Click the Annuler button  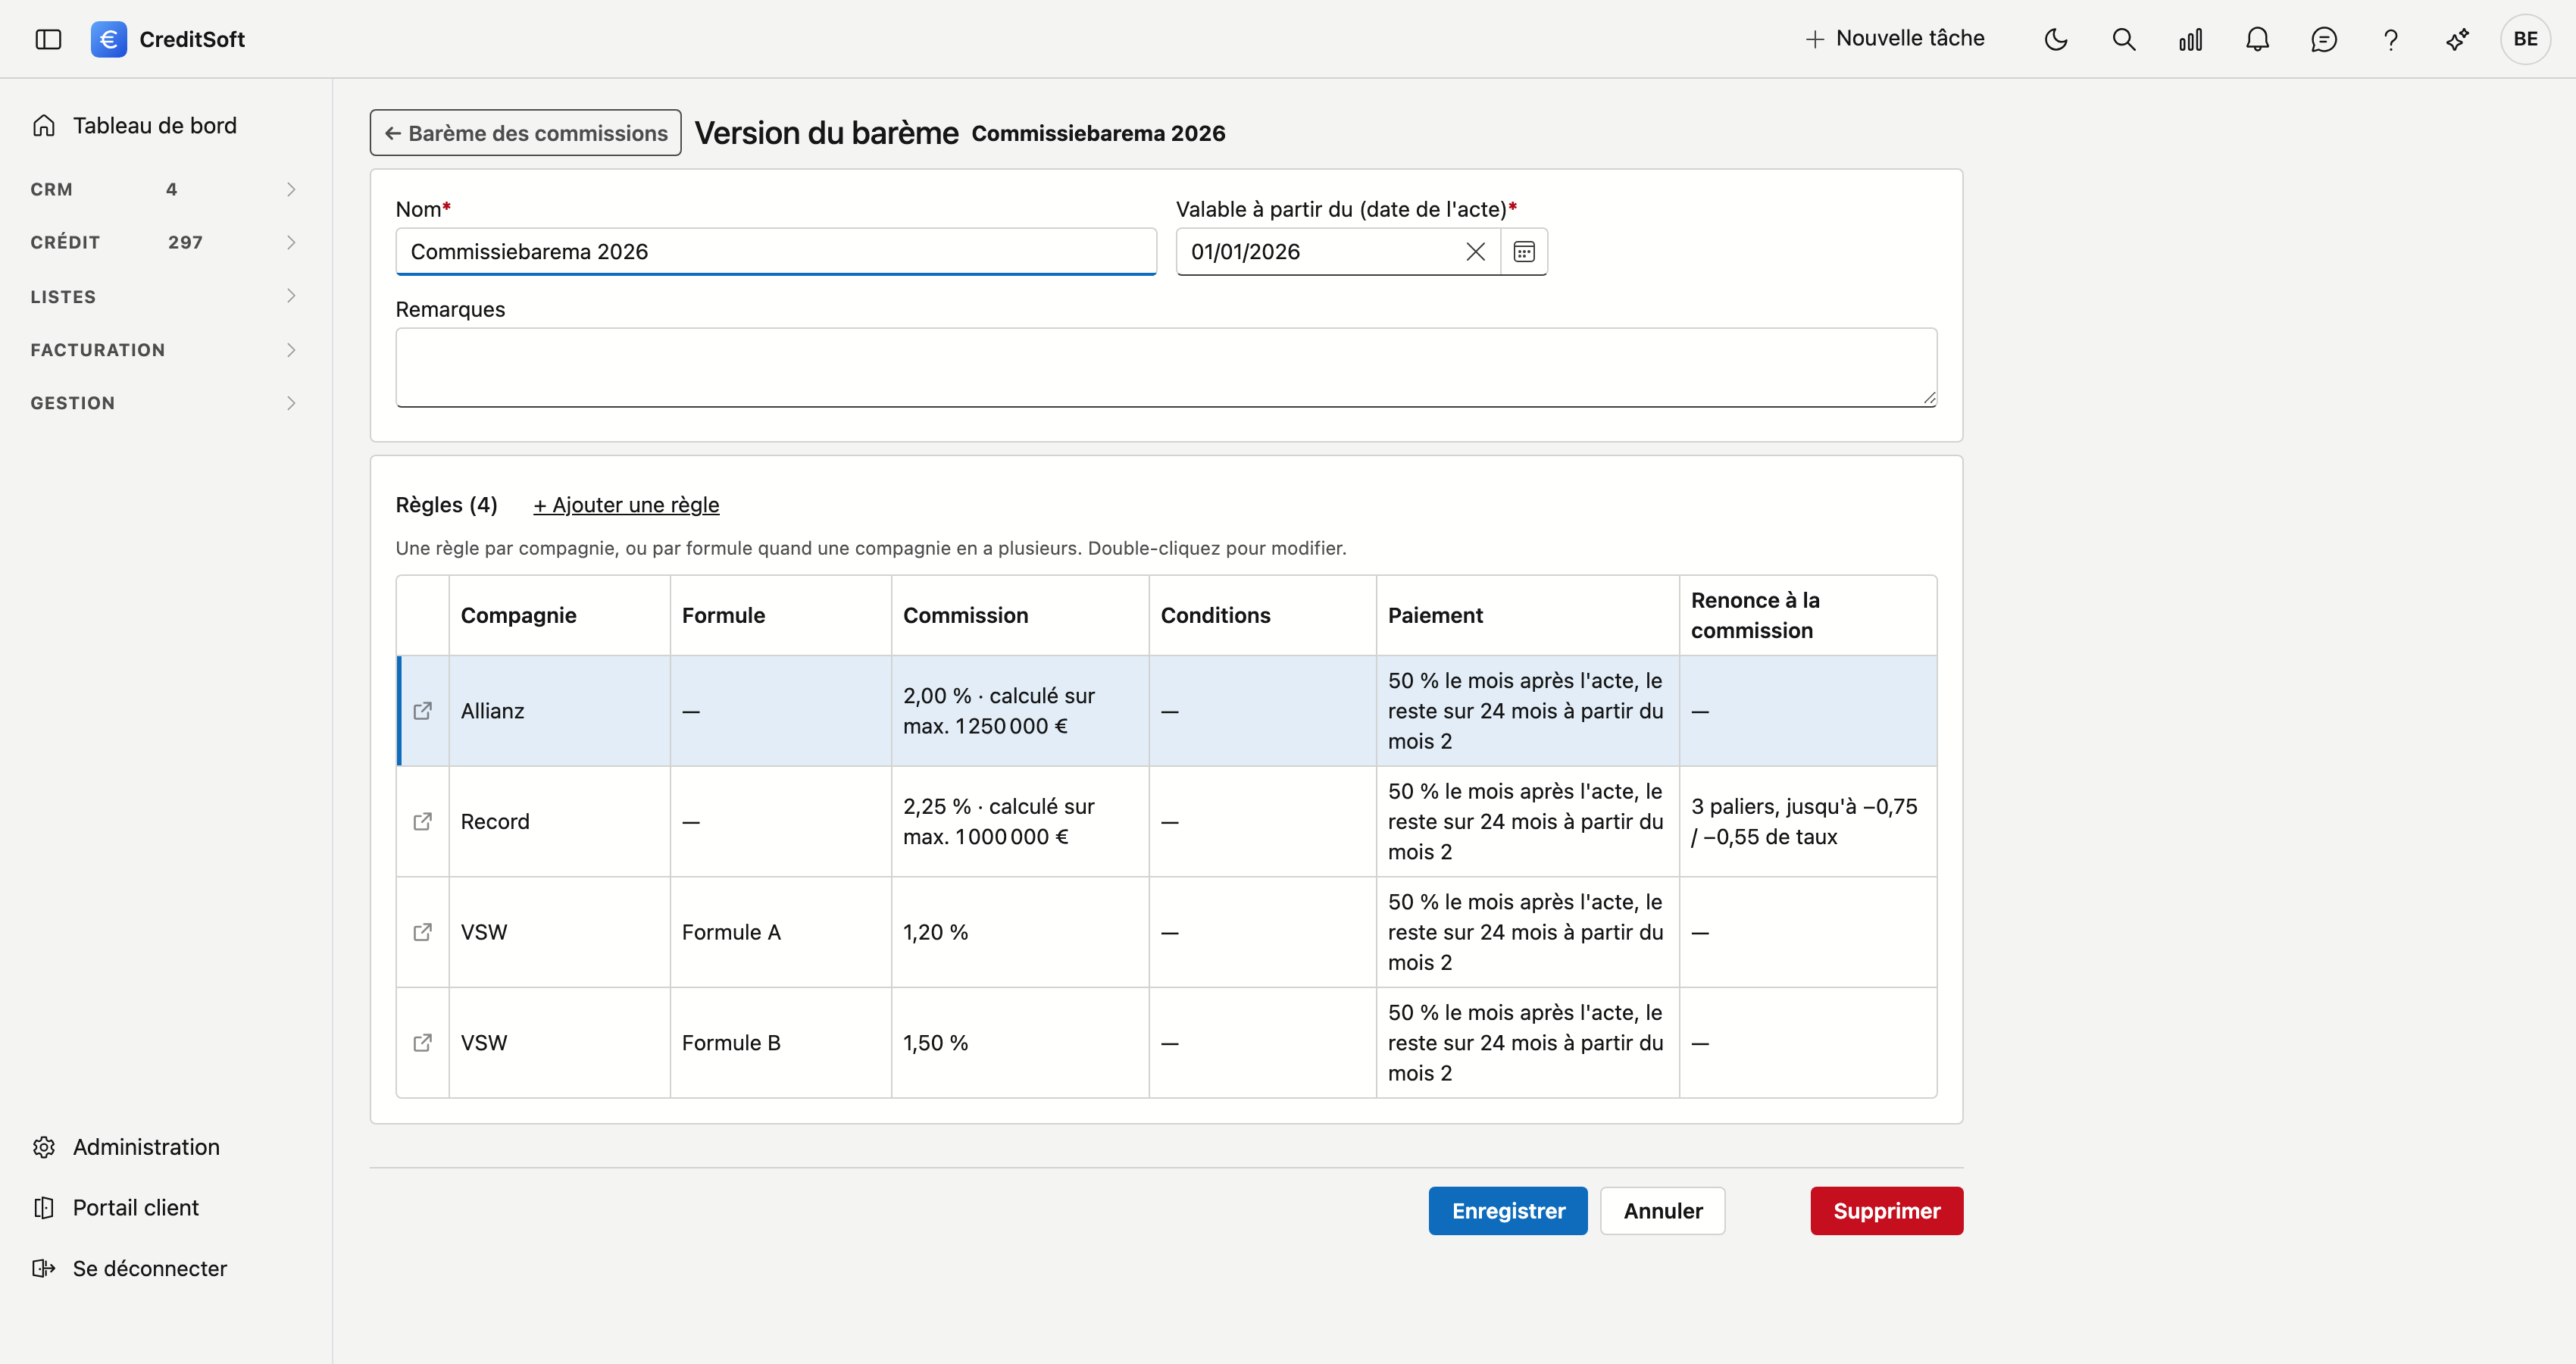click(x=1662, y=1211)
